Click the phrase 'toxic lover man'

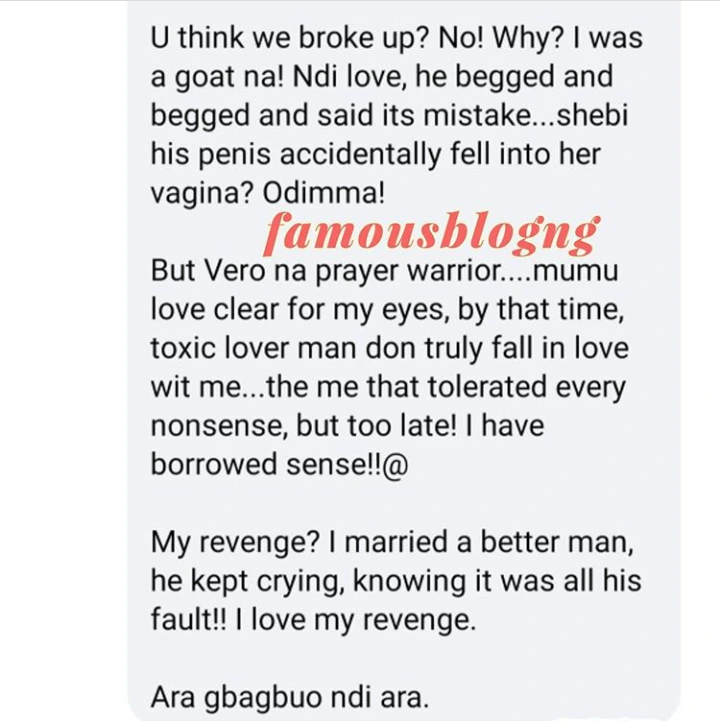tap(254, 348)
